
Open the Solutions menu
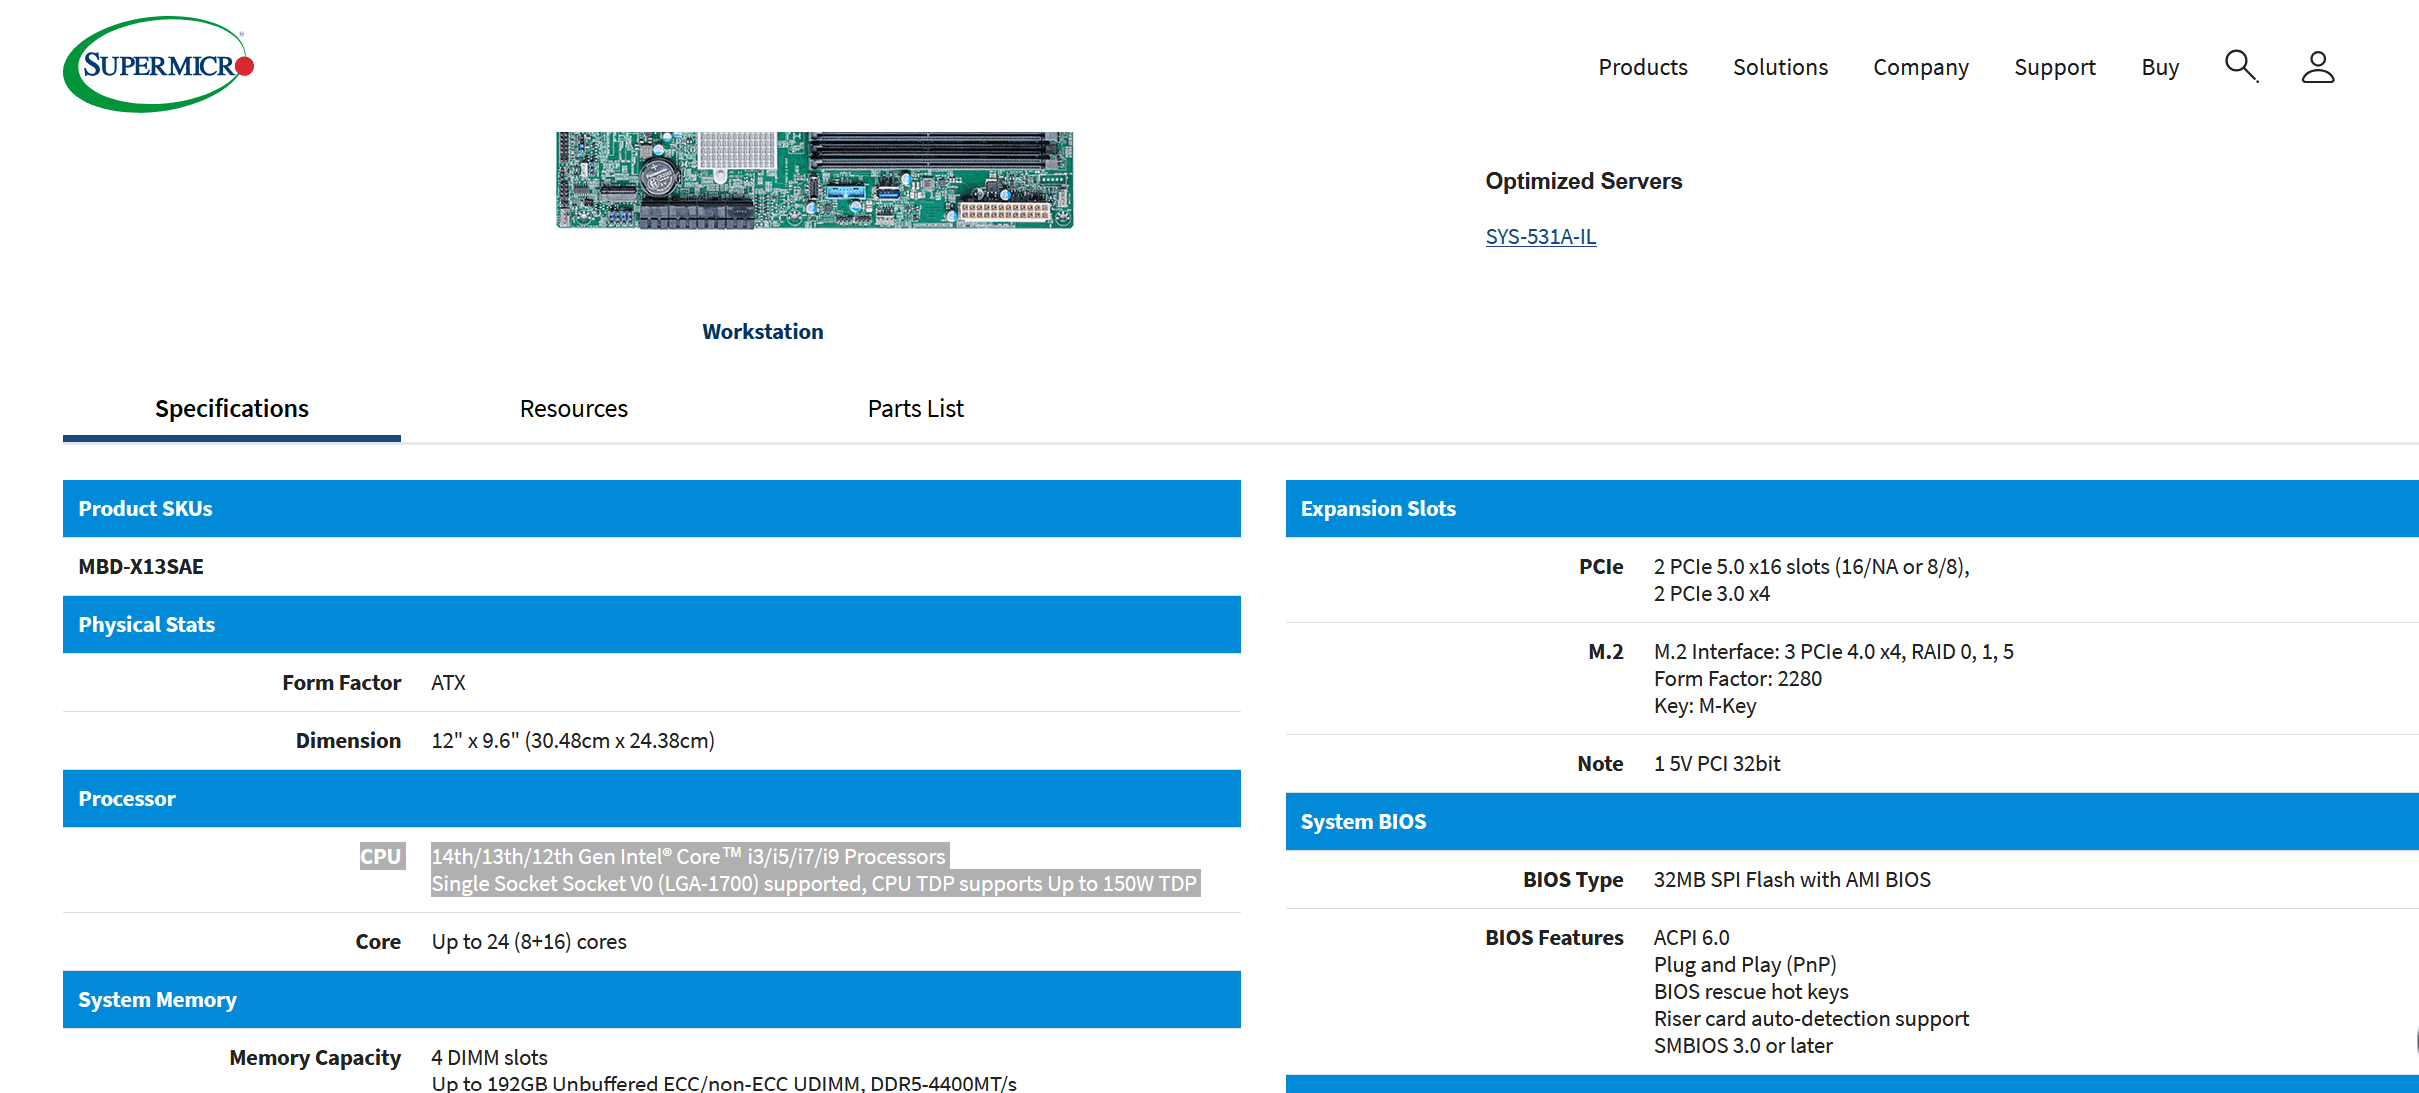[x=1779, y=67]
